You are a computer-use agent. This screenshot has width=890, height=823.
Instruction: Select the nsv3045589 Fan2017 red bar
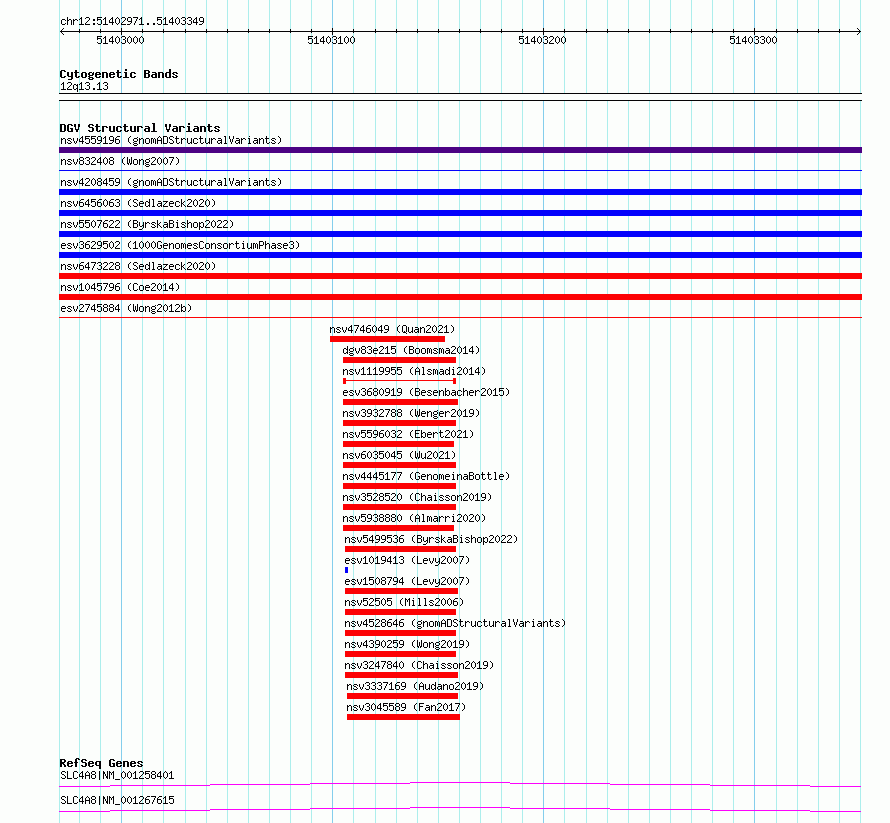click(404, 717)
